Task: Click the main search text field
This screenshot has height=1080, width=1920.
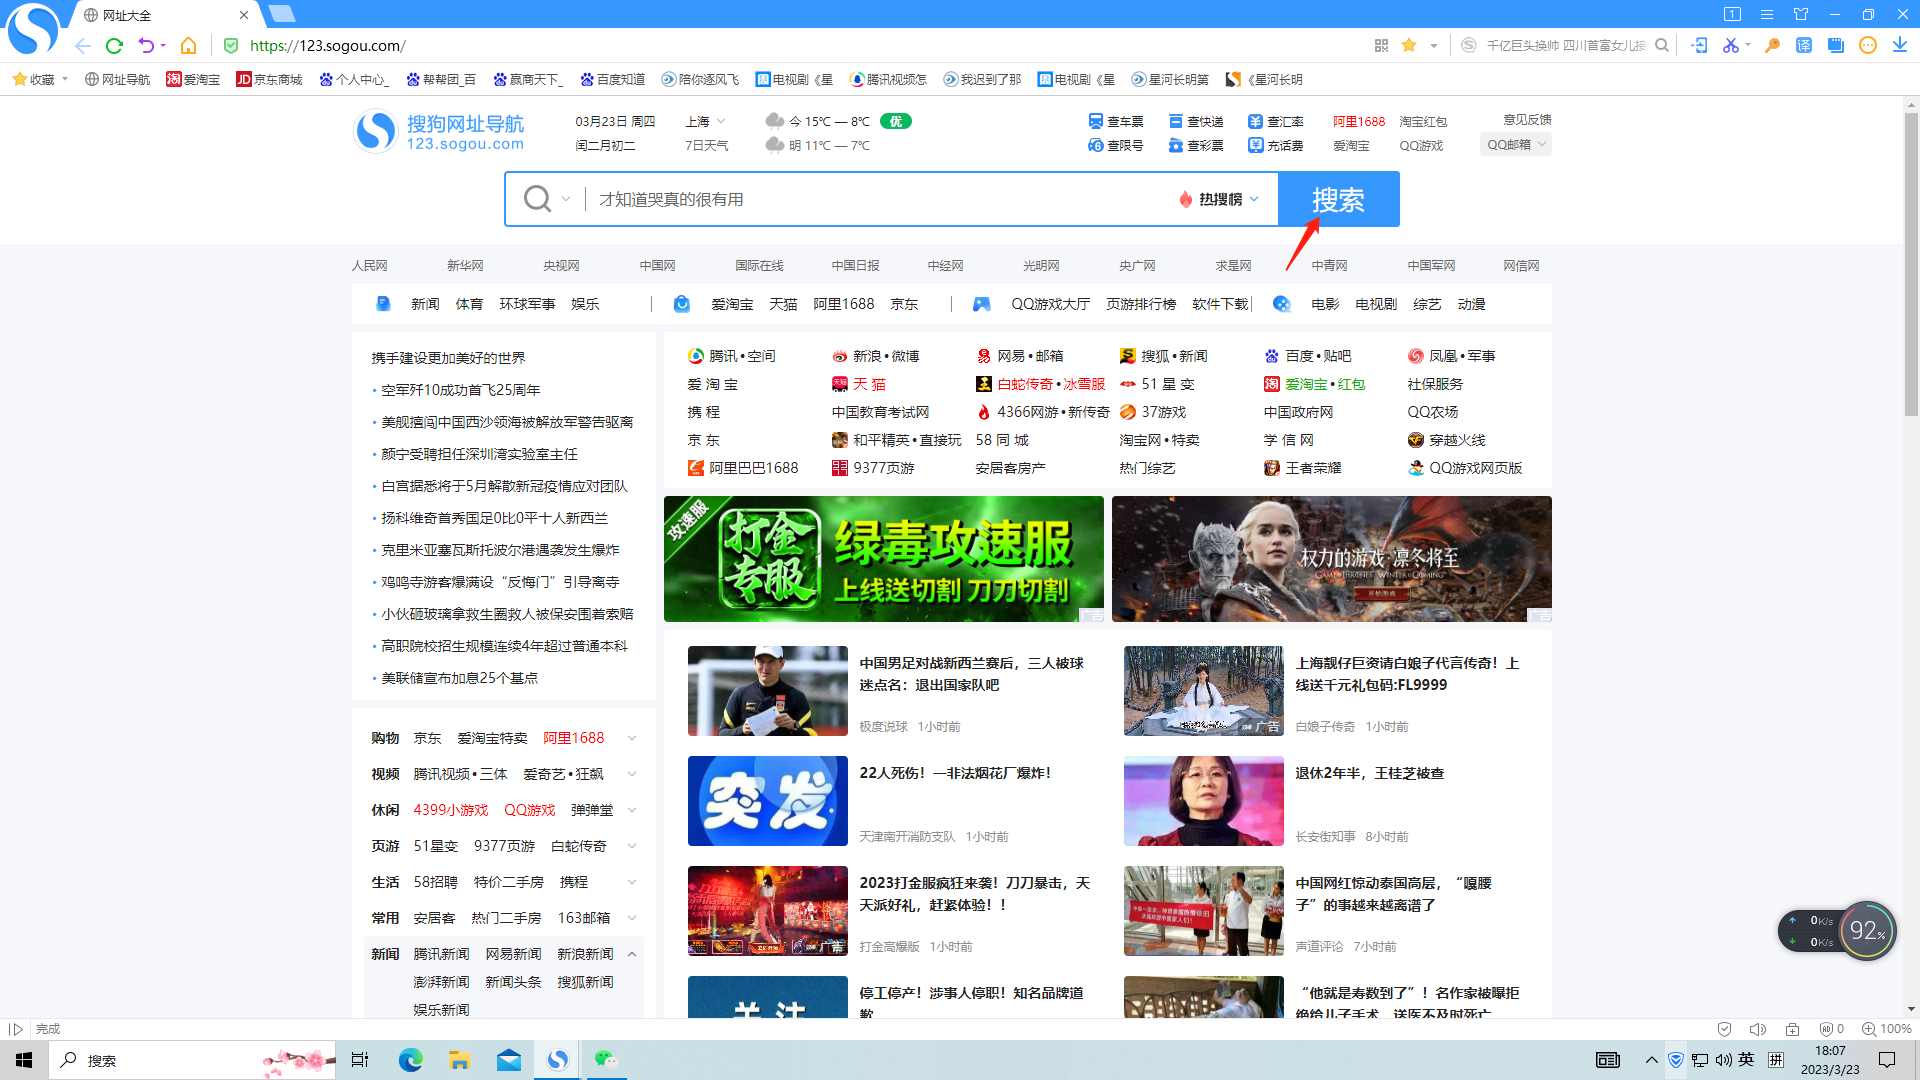Action: 880,199
